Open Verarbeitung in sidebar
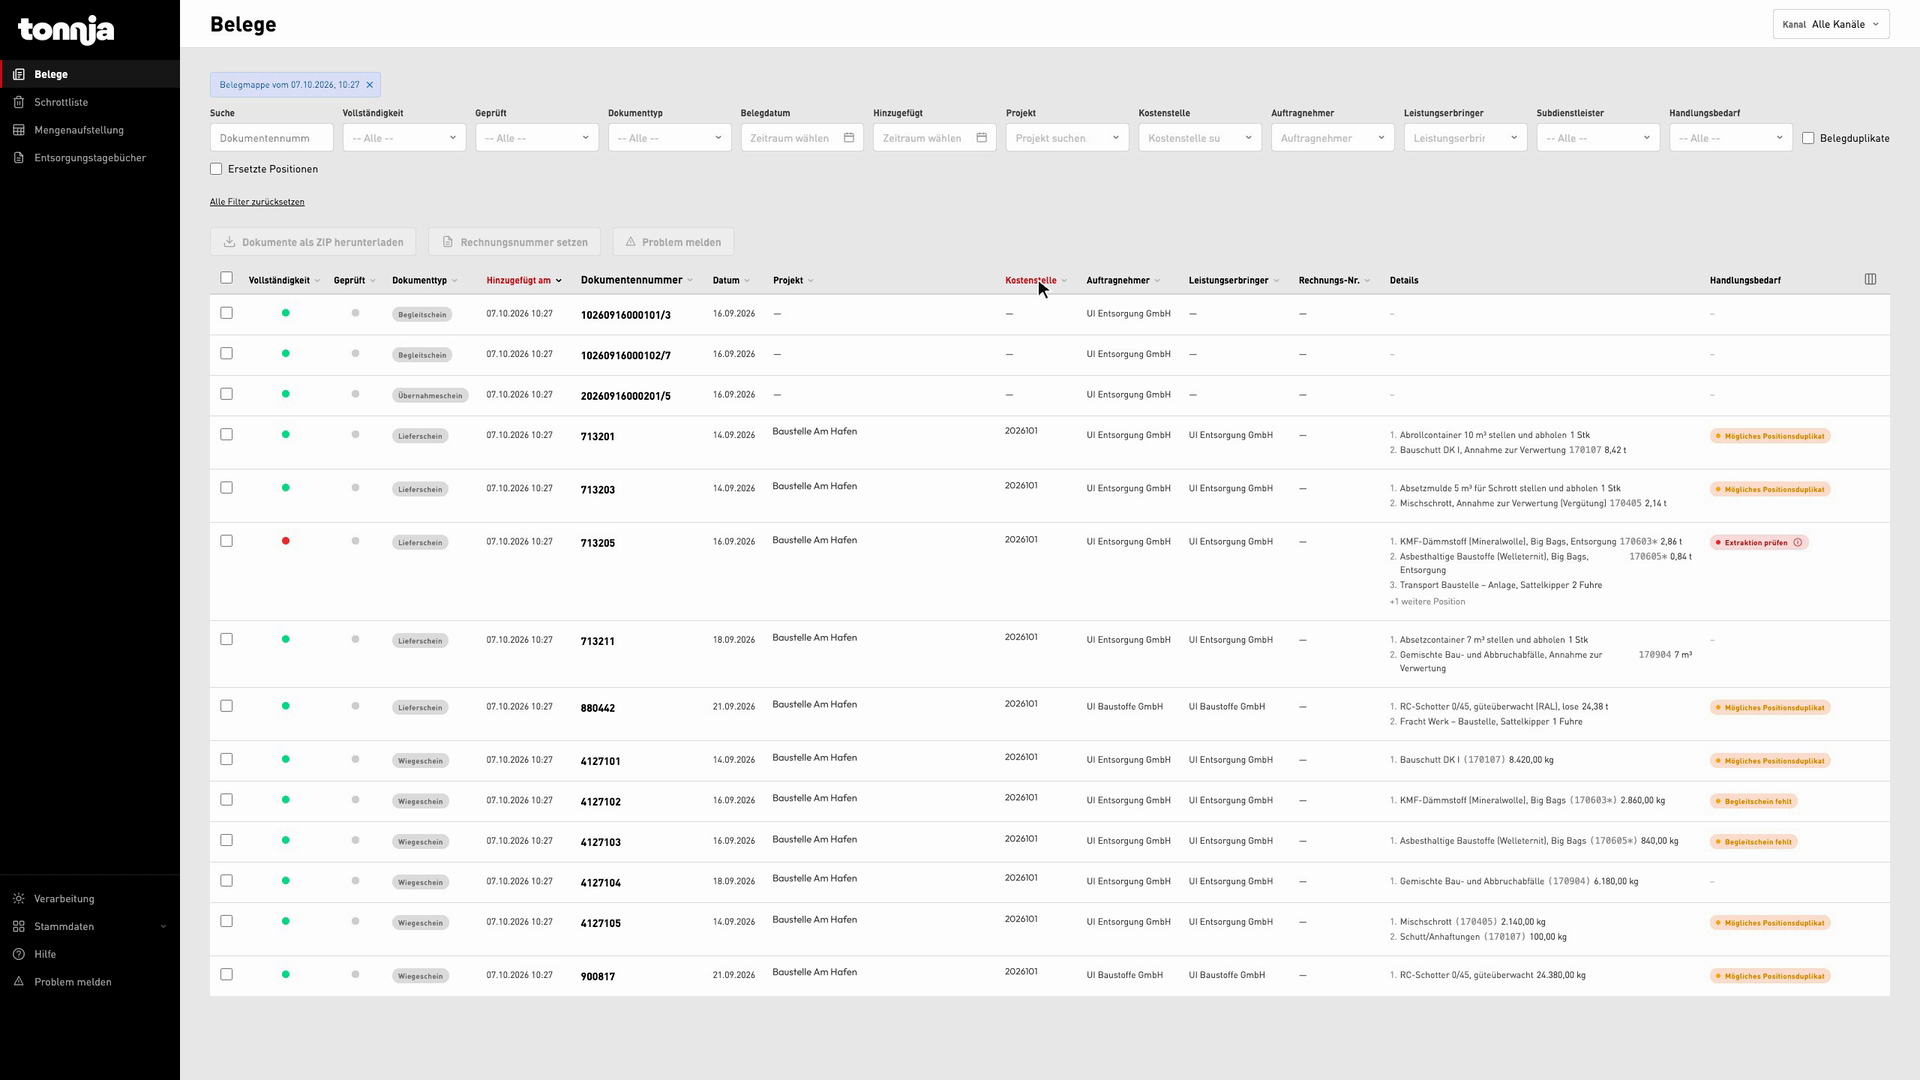This screenshot has width=1920, height=1080. click(64, 899)
